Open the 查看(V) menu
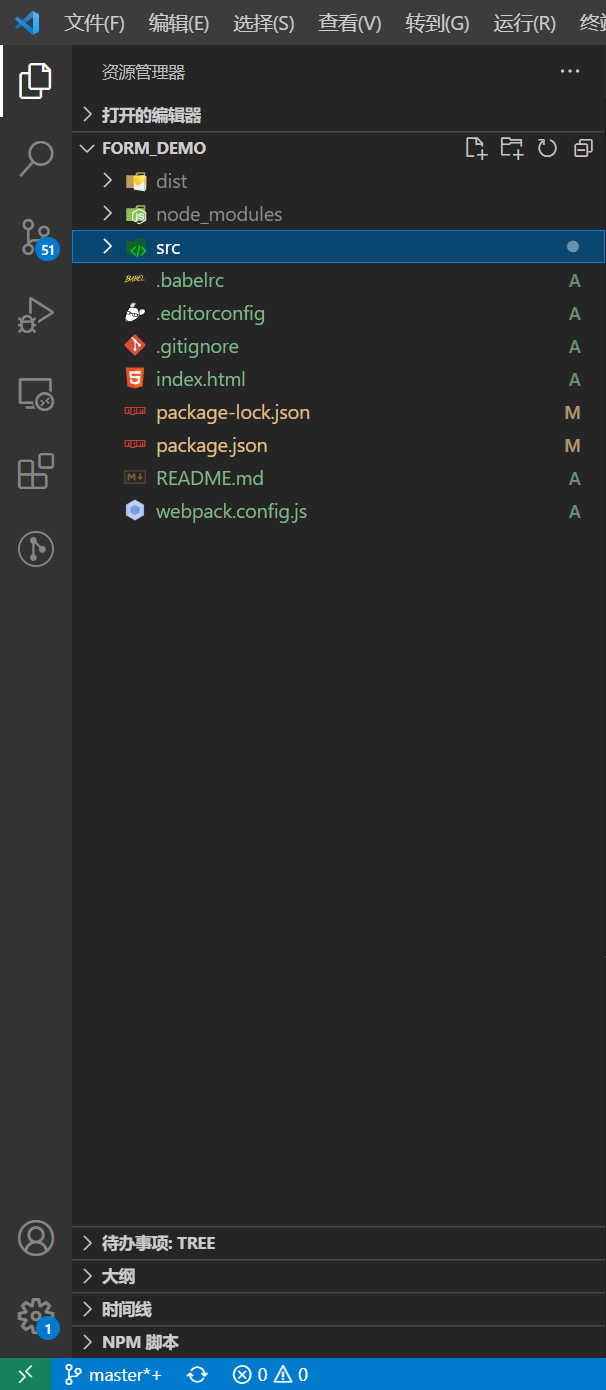606x1390 pixels. (350, 23)
